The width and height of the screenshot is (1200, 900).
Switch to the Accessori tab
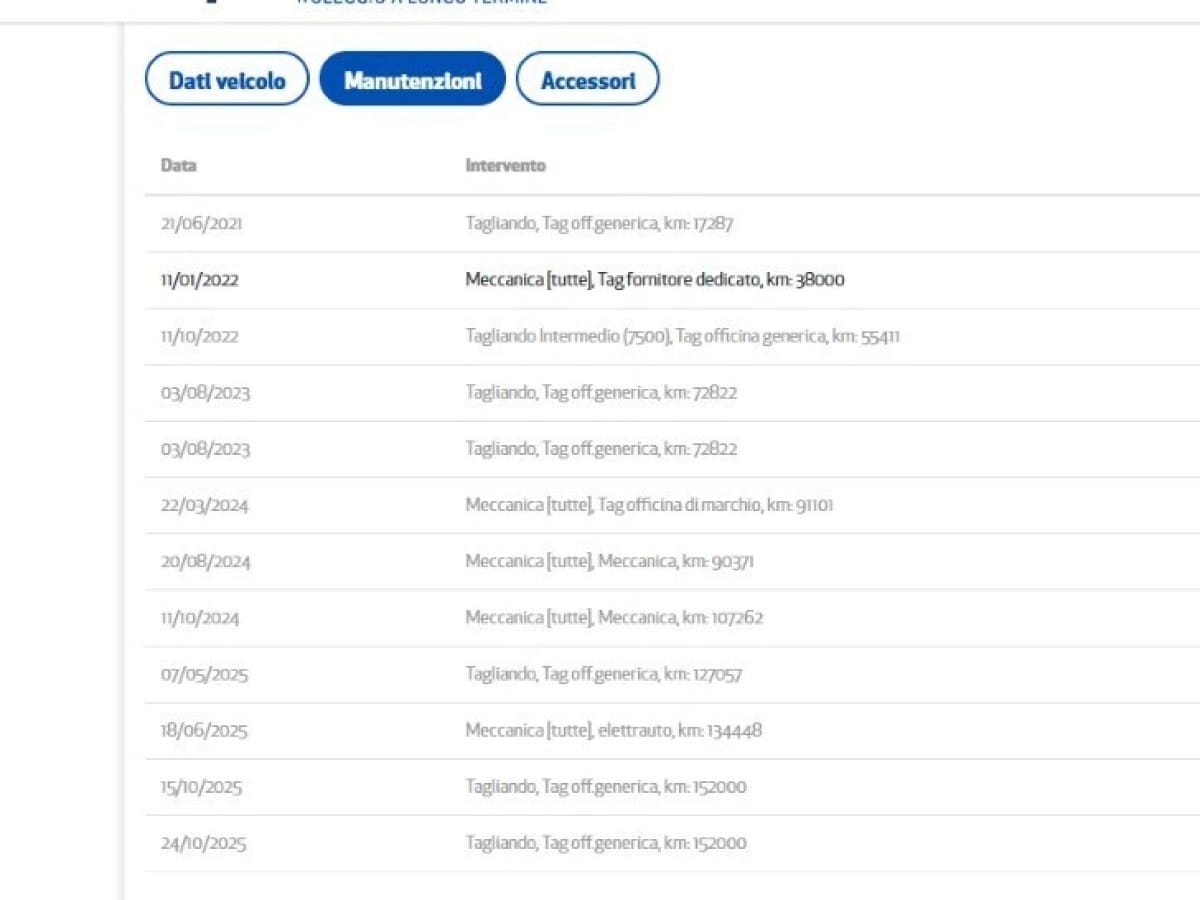click(x=587, y=80)
